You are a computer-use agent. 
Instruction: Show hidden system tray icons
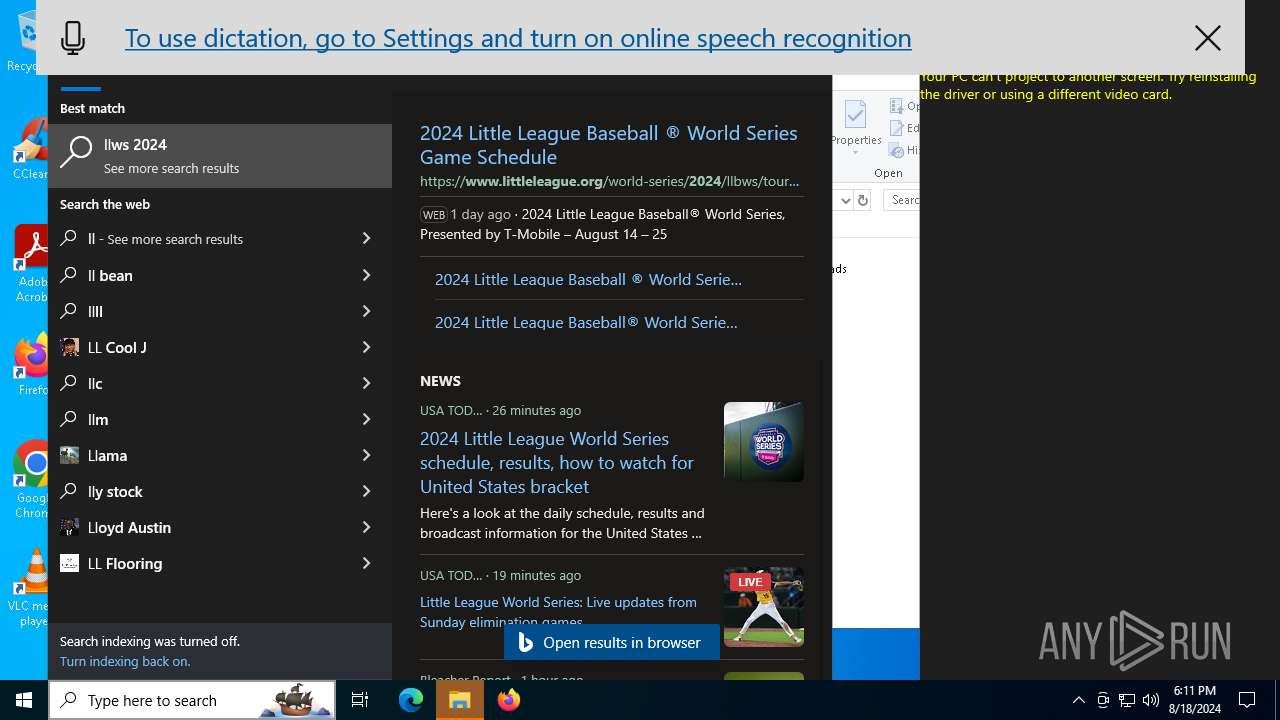click(x=1078, y=700)
